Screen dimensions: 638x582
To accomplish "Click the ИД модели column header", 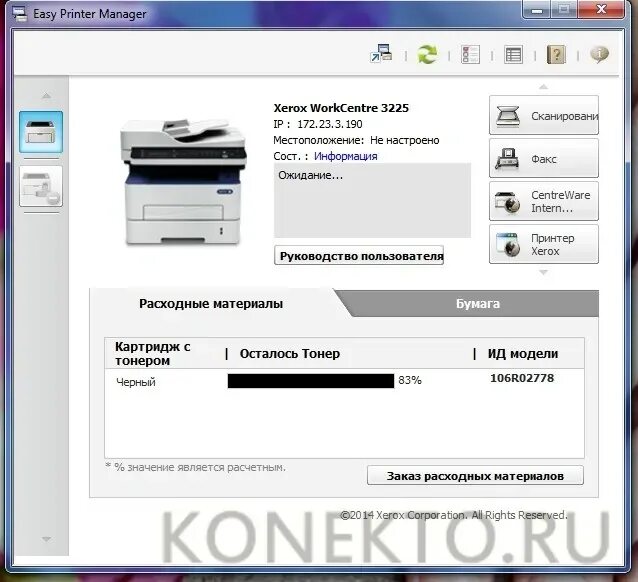I will [523, 354].
